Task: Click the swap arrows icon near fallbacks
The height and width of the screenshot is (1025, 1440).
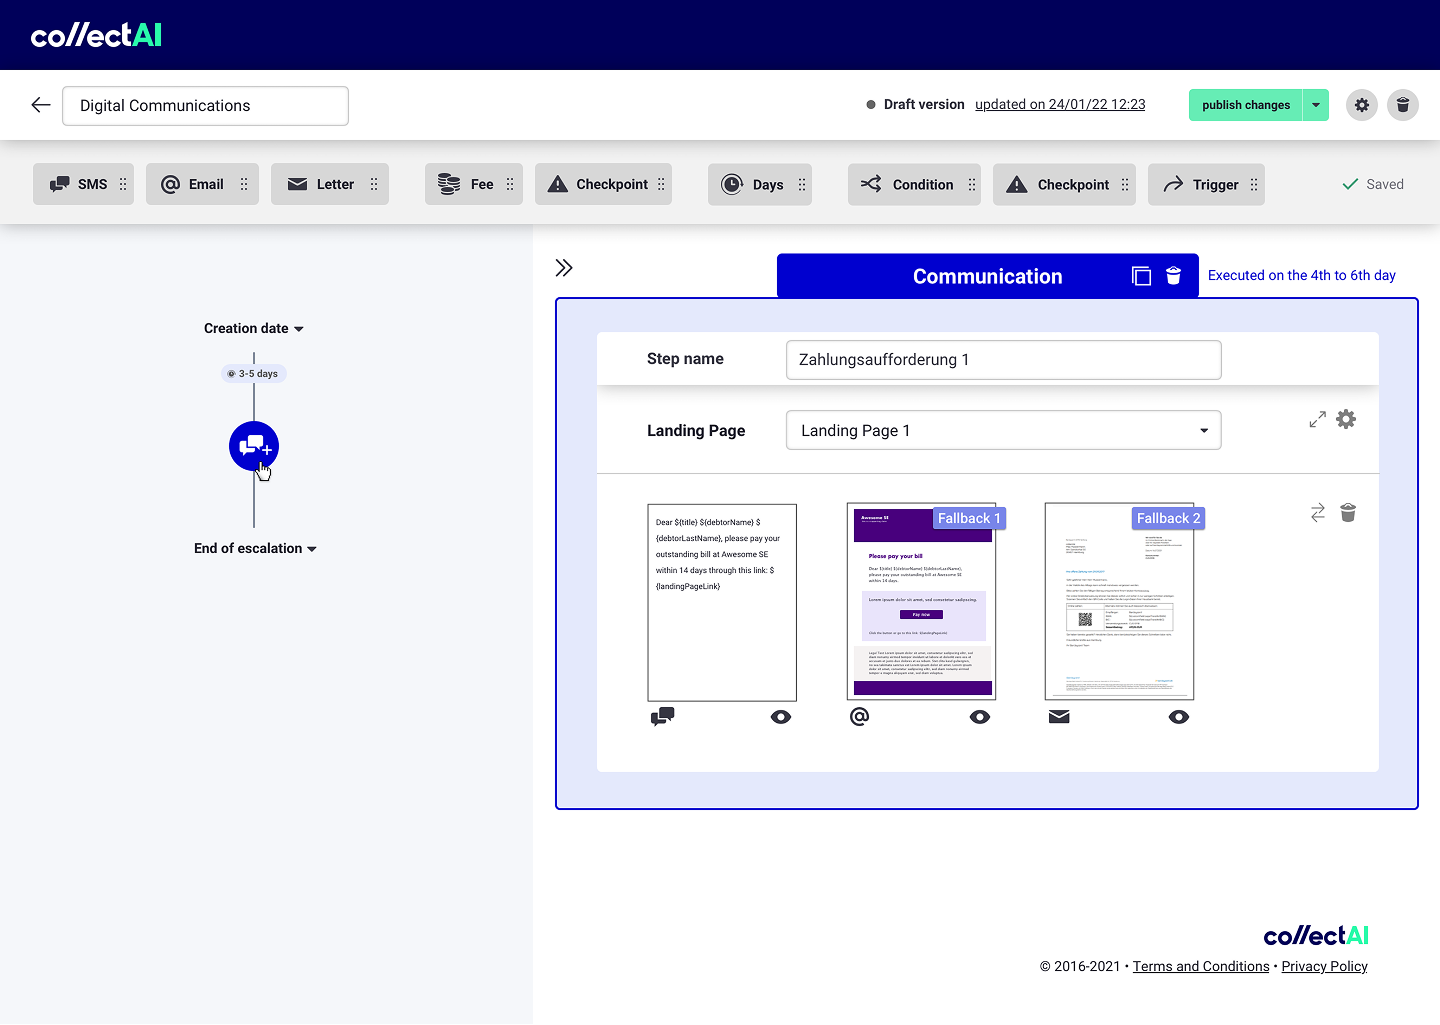Action: [1317, 512]
